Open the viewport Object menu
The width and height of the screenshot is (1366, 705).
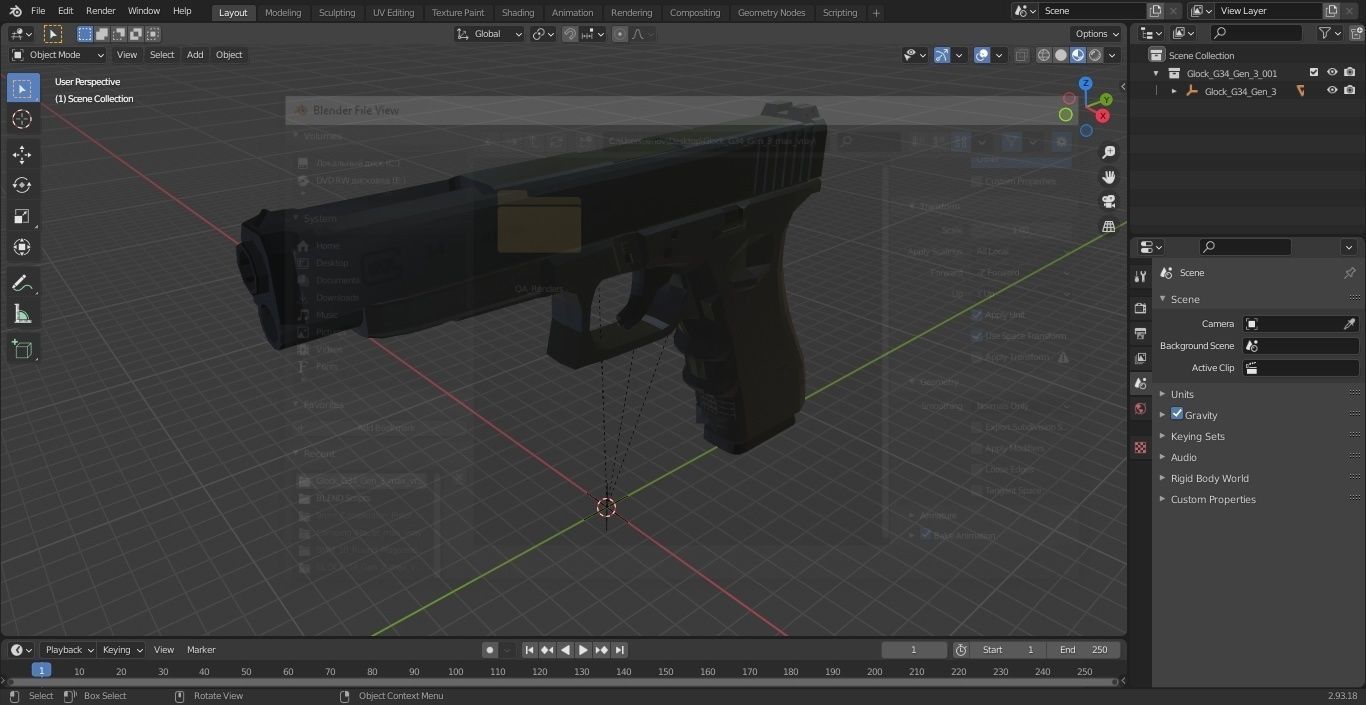(229, 55)
